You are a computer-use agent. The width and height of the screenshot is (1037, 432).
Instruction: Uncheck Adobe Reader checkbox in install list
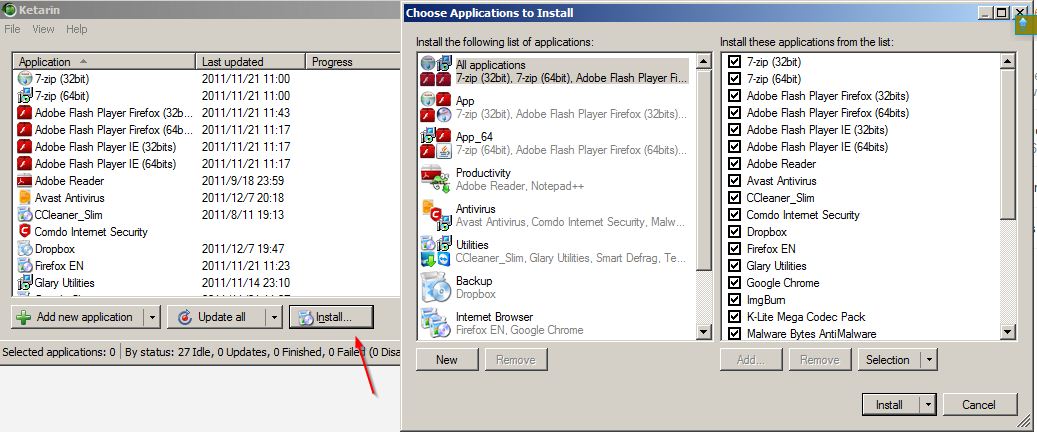pyautogui.click(x=733, y=163)
